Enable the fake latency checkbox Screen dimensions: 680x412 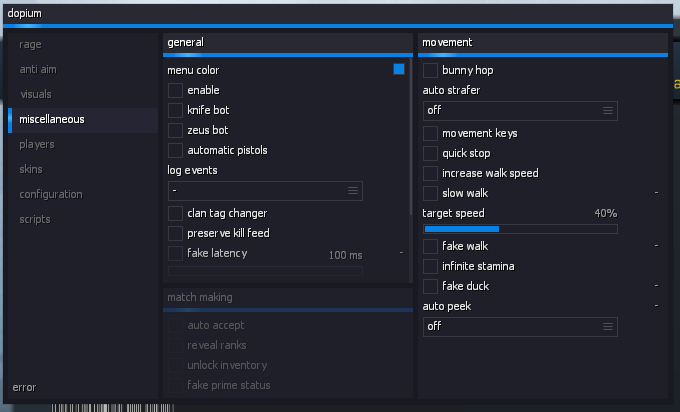point(175,253)
